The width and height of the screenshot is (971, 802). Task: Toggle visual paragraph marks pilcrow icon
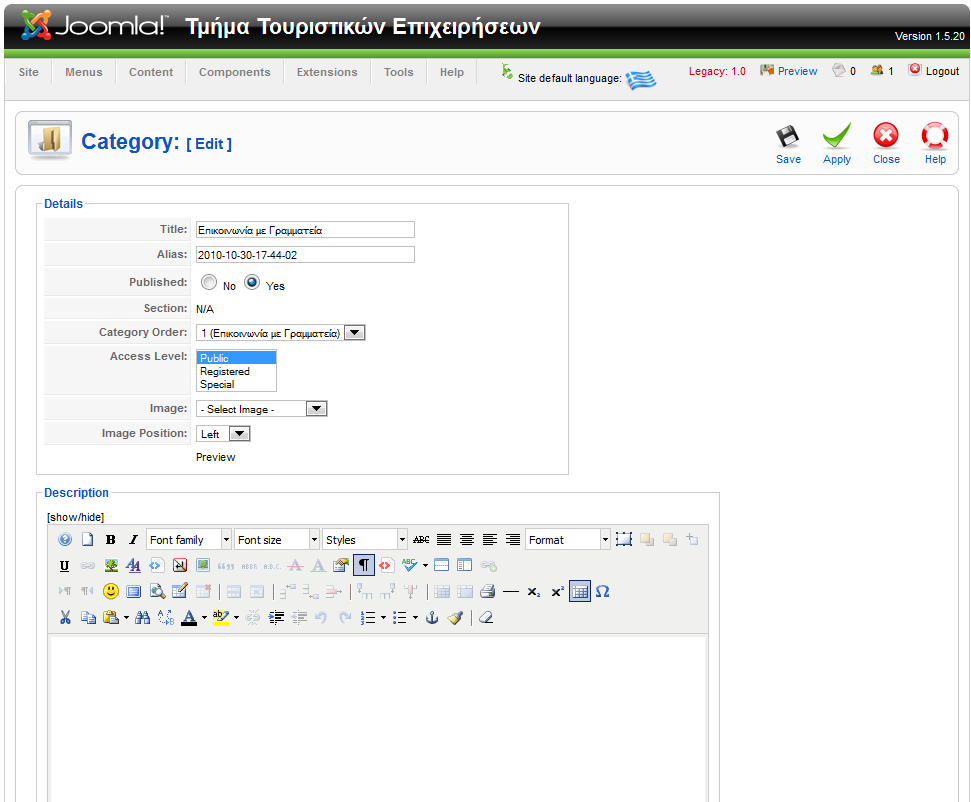364,565
